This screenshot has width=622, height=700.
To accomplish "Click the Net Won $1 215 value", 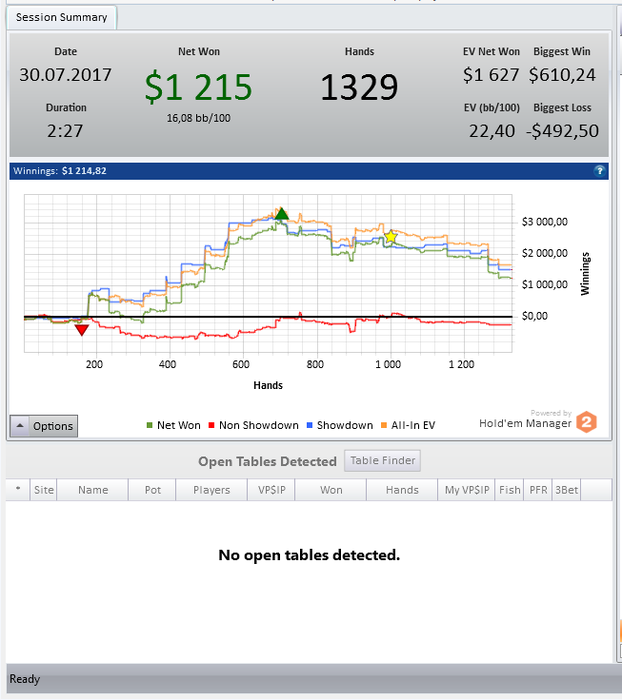I will tap(199, 87).
